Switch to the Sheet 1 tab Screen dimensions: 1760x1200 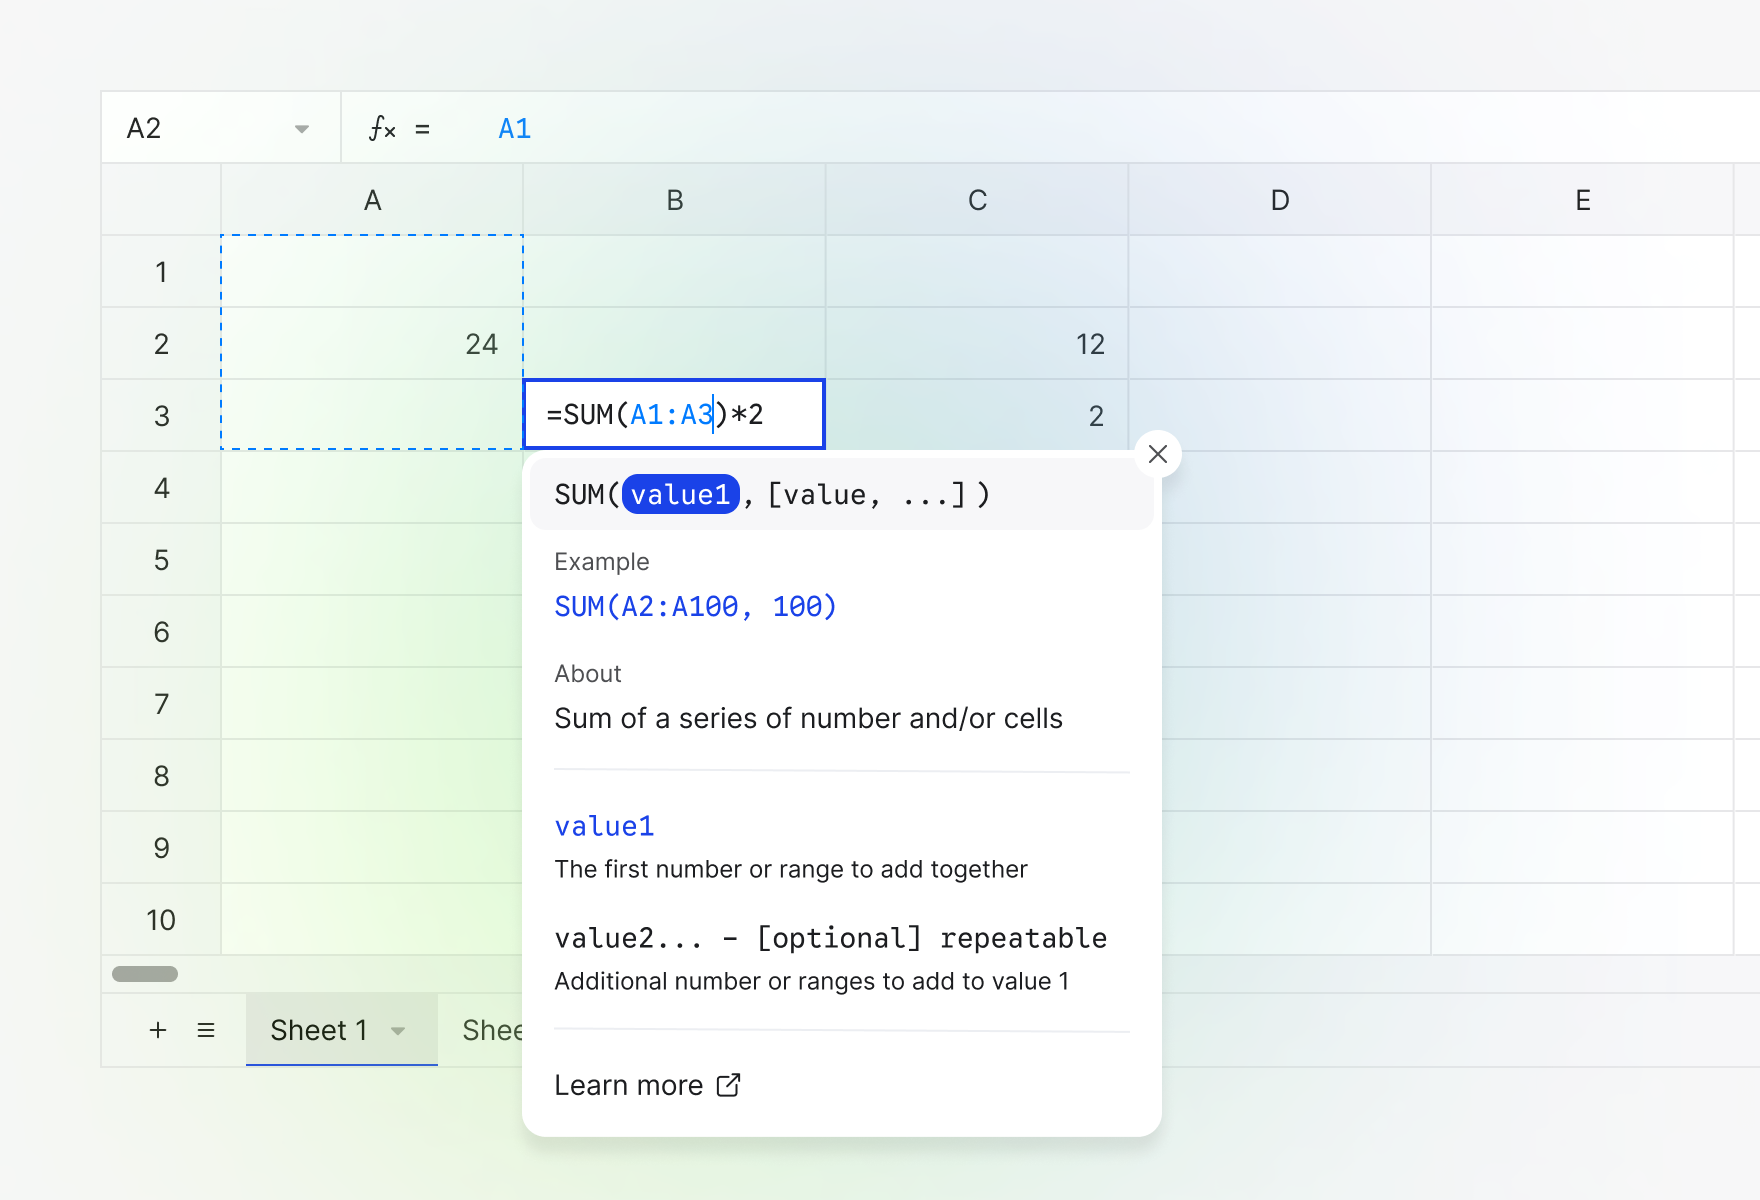click(x=342, y=1030)
